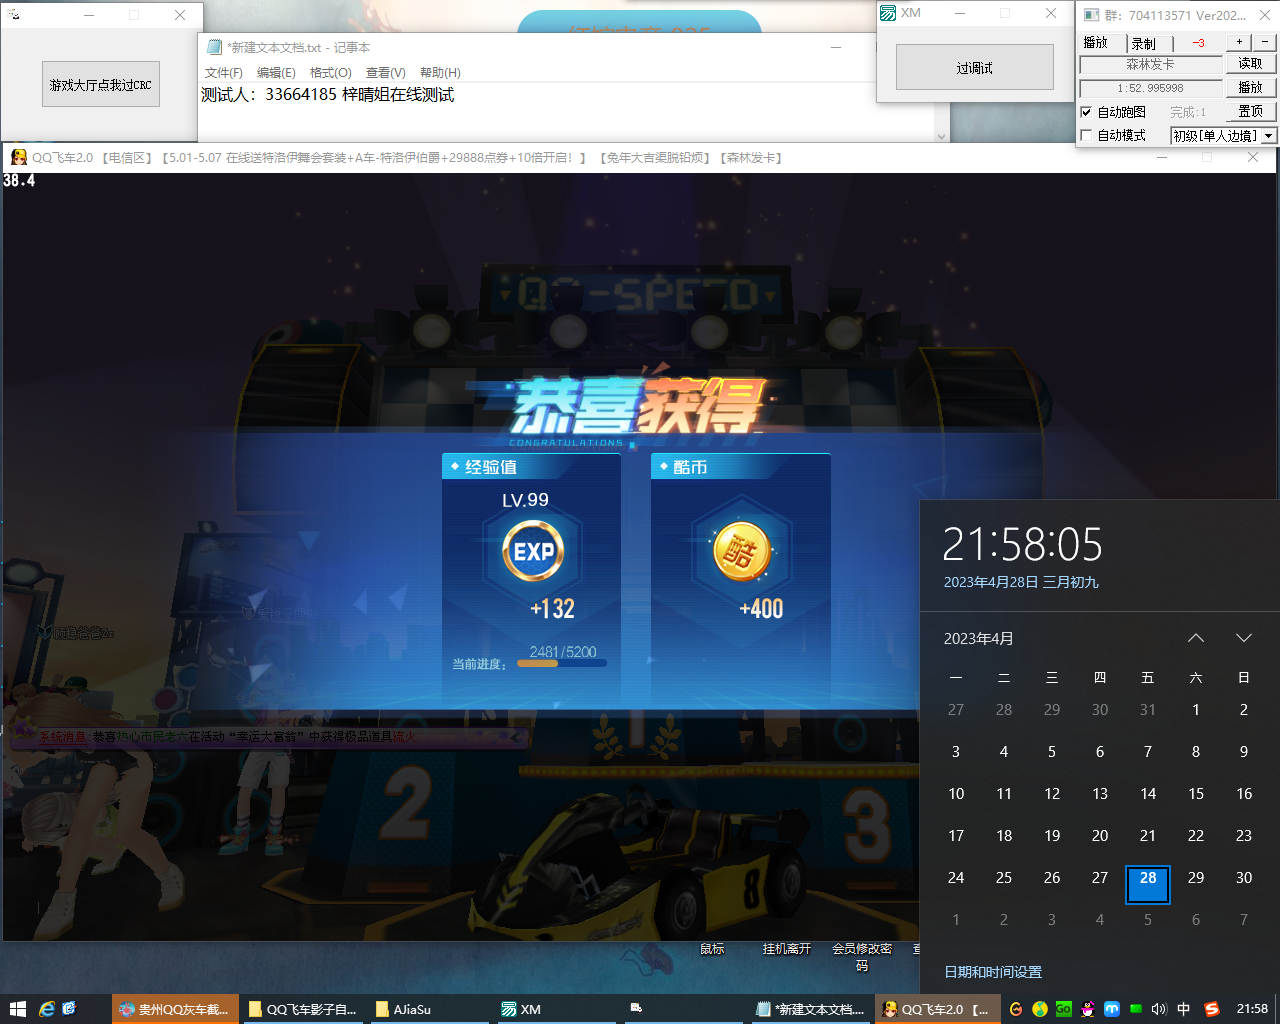Click the gold 酷币 coin icon
This screenshot has height=1024, width=1280.
click(741, 551)
